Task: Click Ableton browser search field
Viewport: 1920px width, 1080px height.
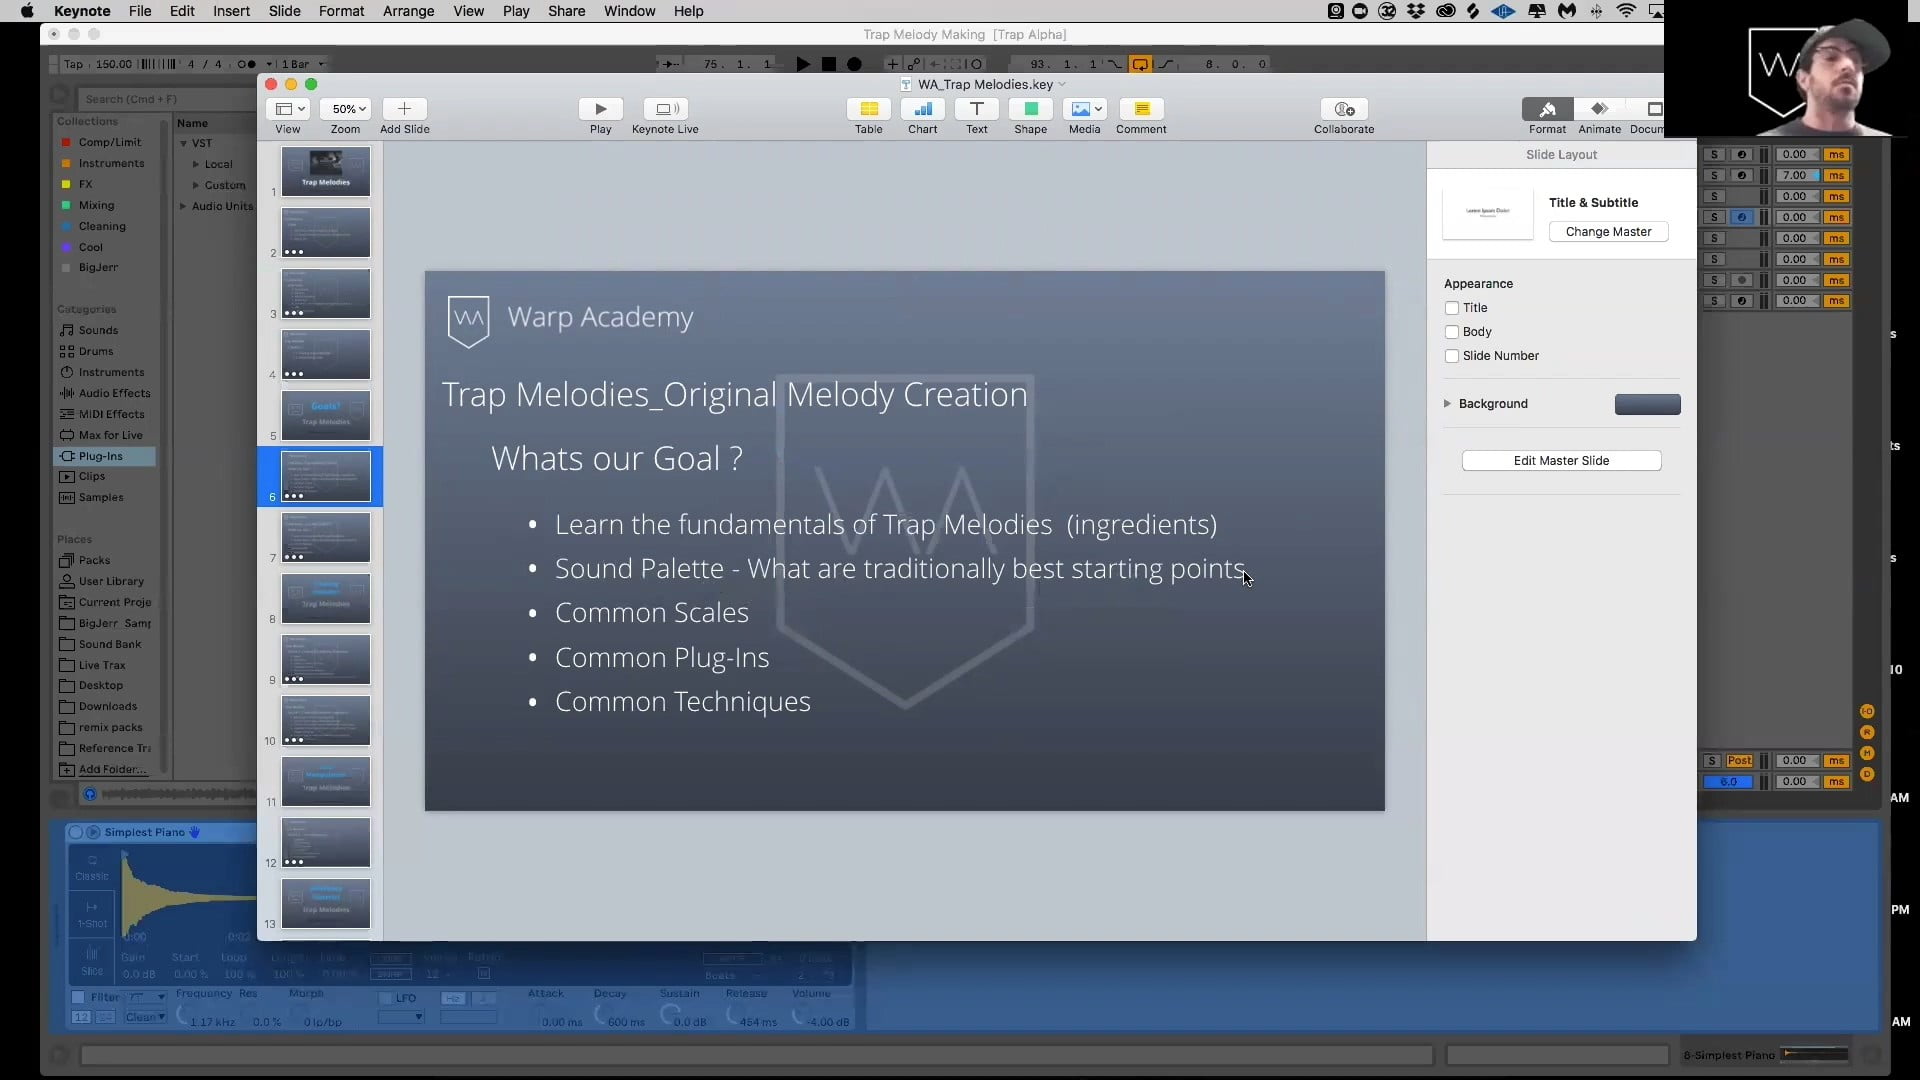Action: coord(165,99)
